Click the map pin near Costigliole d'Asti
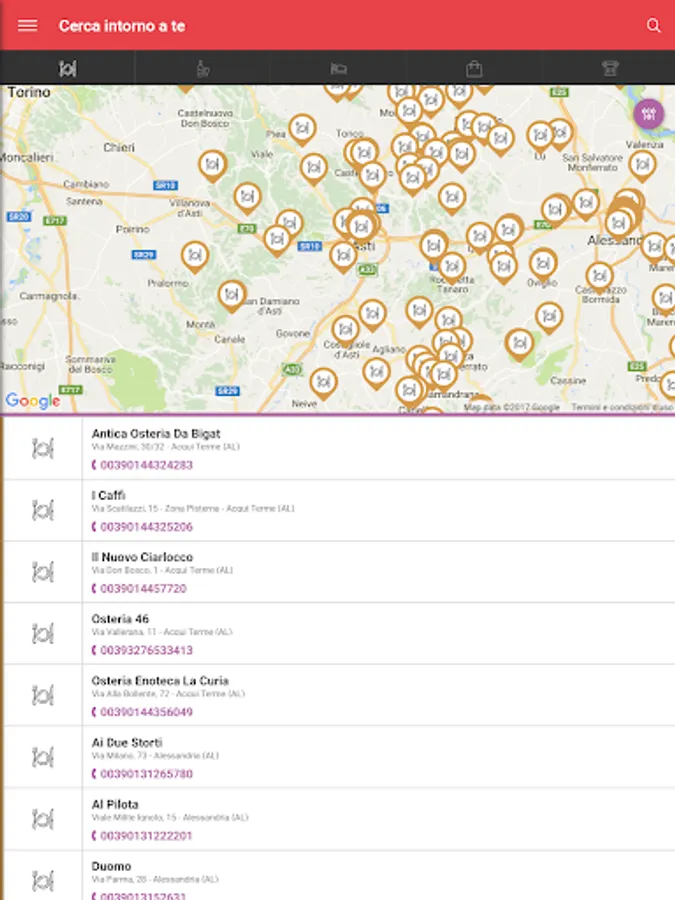The image size is (675, 900). 346,330
